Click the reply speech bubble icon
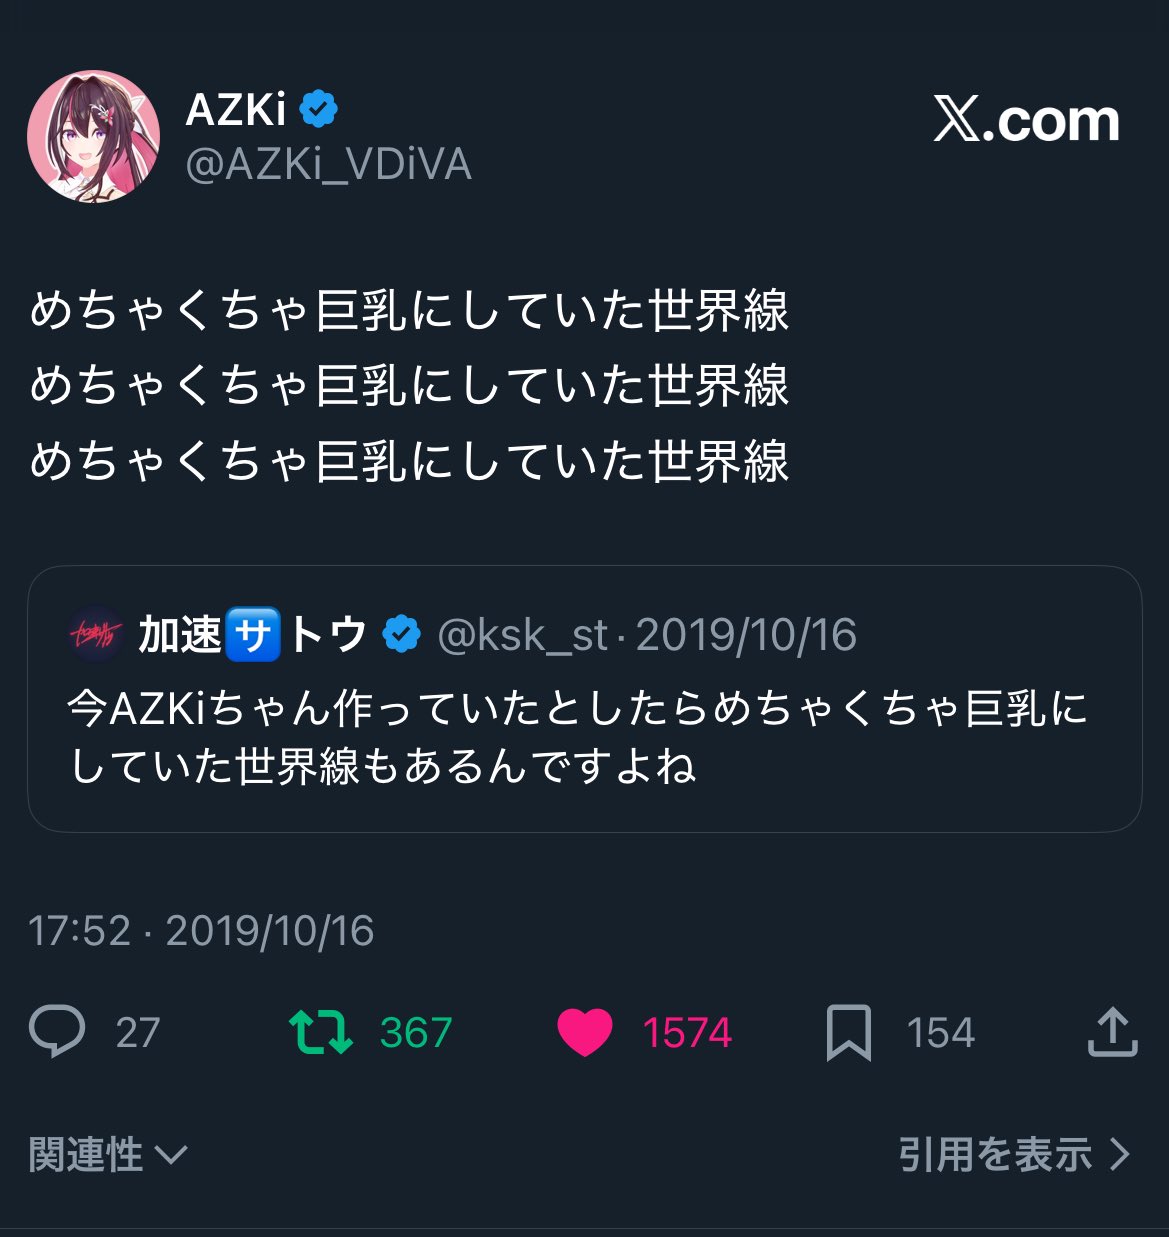 (x=57, y=1032)
